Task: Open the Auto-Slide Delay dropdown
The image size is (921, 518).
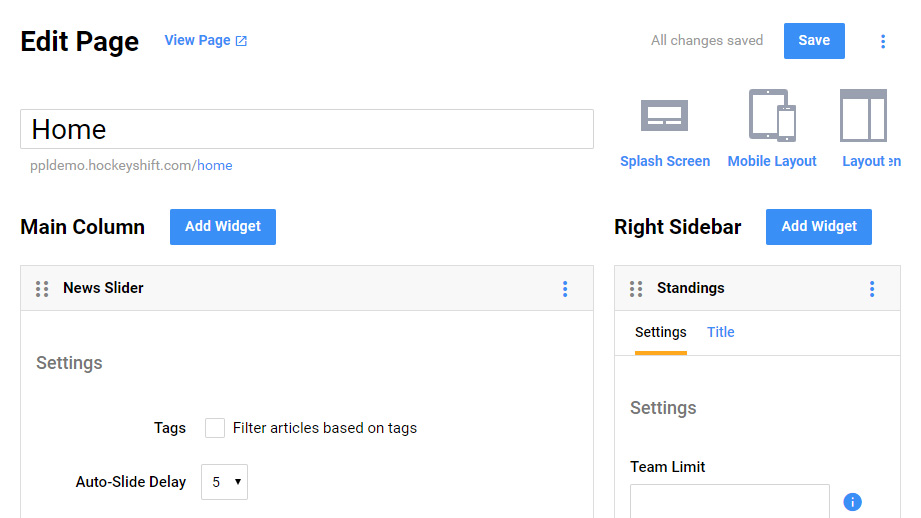Action: pyautogui.click(x=224, y=482)
